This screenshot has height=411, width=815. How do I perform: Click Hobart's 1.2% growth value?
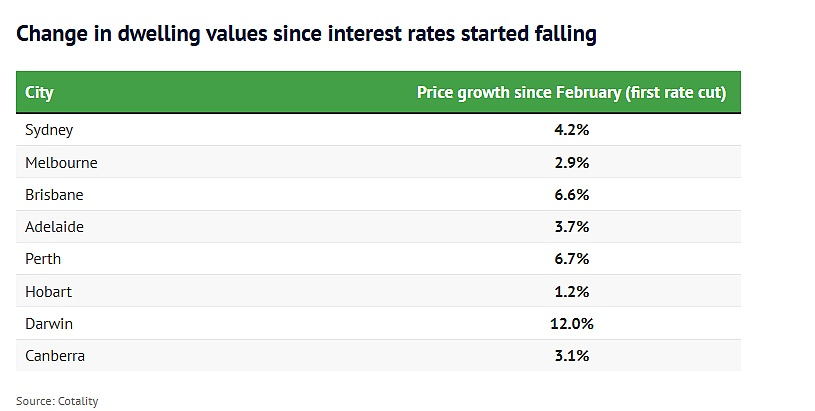click(572, 291)
